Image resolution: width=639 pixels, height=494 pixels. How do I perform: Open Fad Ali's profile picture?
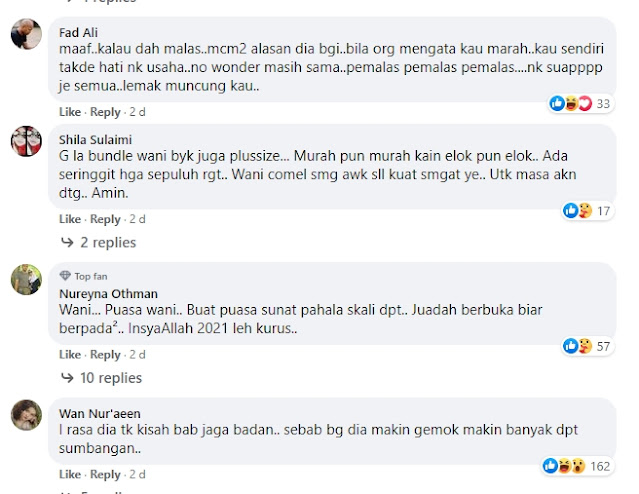pos(26,34)
